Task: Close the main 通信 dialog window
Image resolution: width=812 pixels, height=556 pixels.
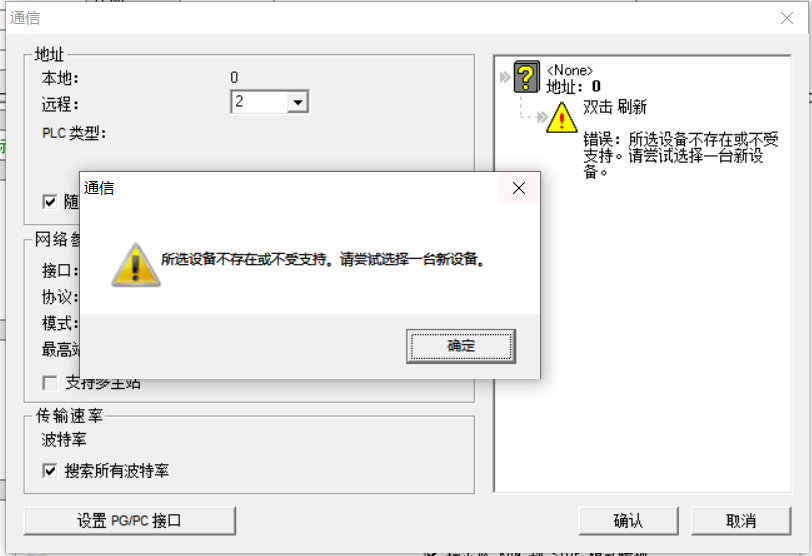Action: coord(787,18)
